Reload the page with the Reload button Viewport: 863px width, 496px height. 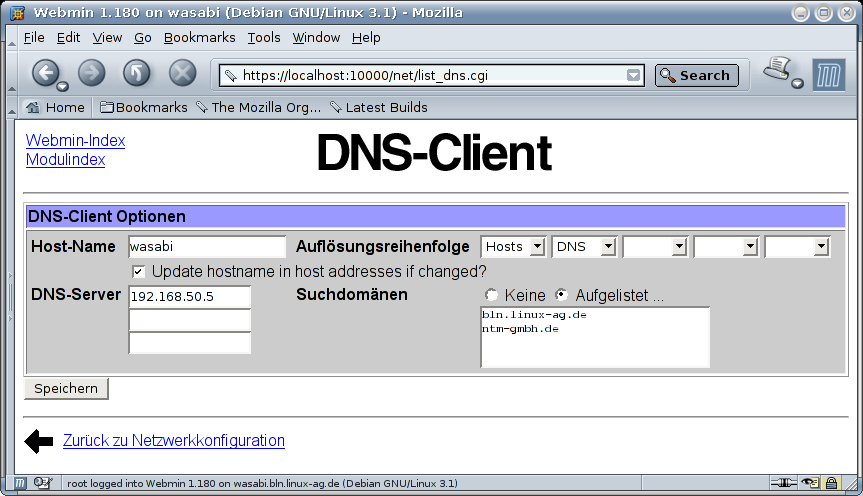136,73
